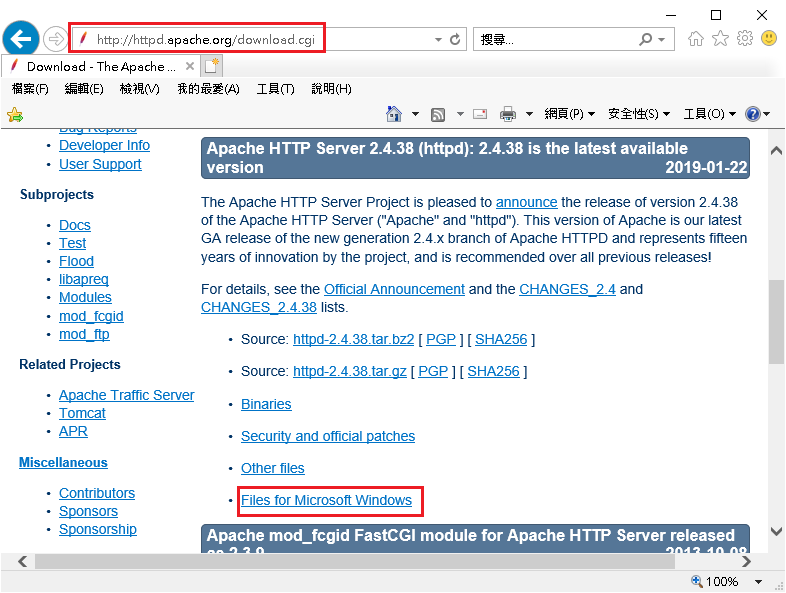Click the announce link
The width and height of the screenshot is (786, 593).
526,203
